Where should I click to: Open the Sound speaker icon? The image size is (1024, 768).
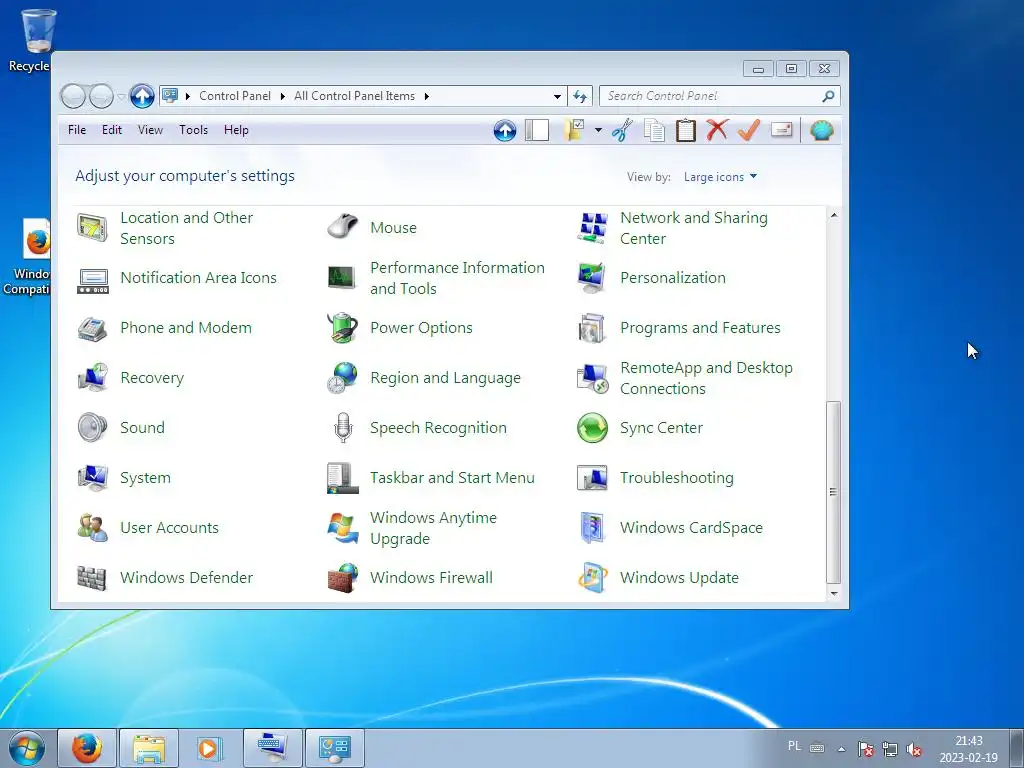93,428
